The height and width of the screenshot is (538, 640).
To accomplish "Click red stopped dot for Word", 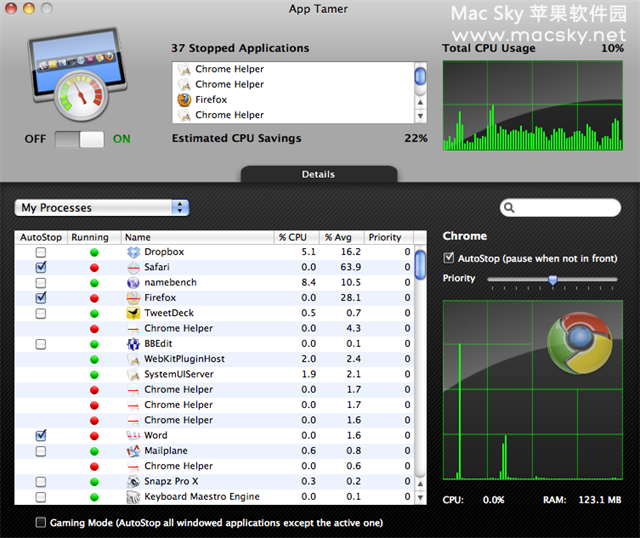I will pyautogui.click(x=94, y=436).
